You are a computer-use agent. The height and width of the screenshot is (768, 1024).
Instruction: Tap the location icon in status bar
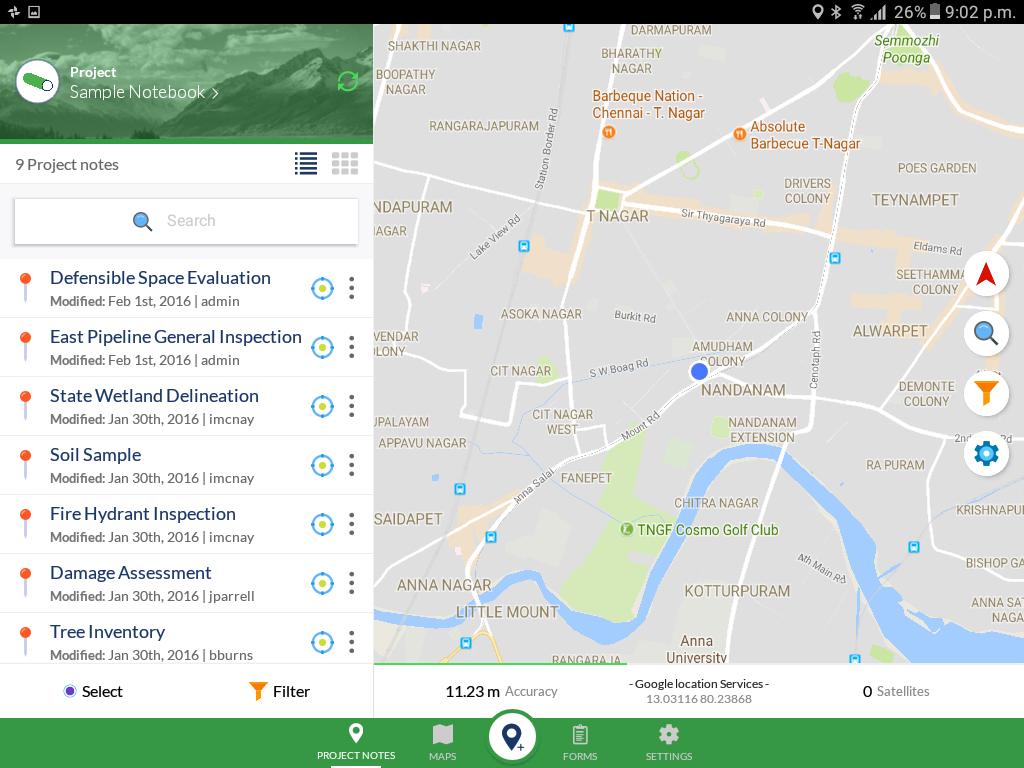tap(817, 12)
